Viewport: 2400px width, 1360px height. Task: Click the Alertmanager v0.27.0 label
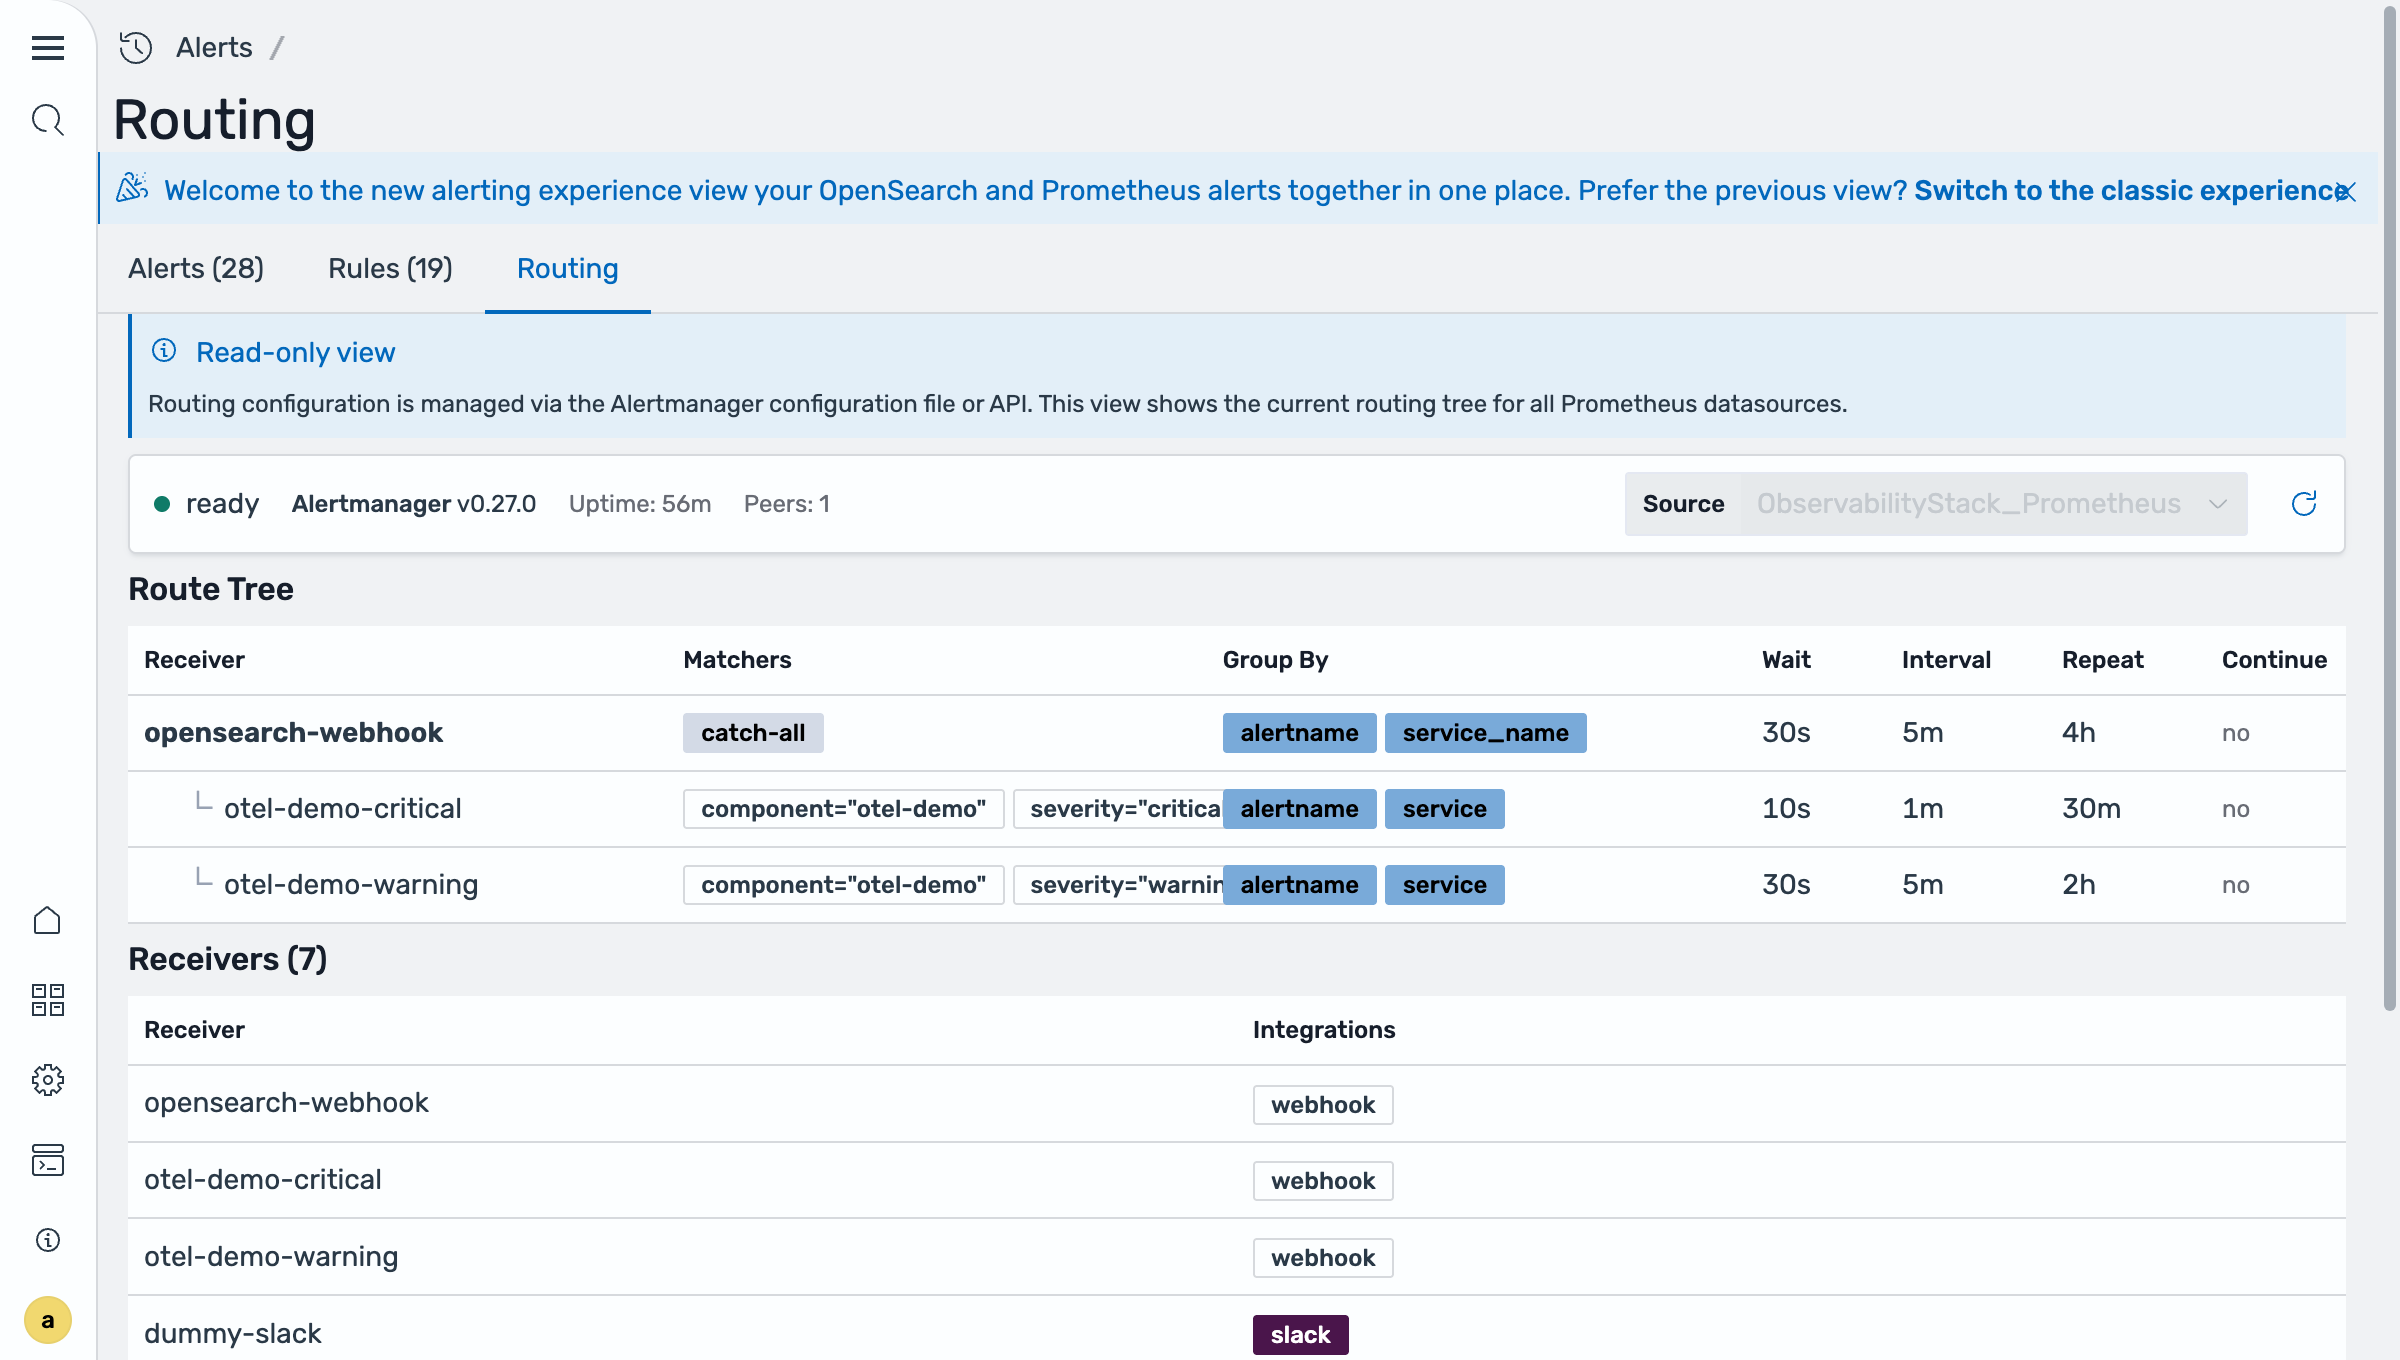click(414, 504)
